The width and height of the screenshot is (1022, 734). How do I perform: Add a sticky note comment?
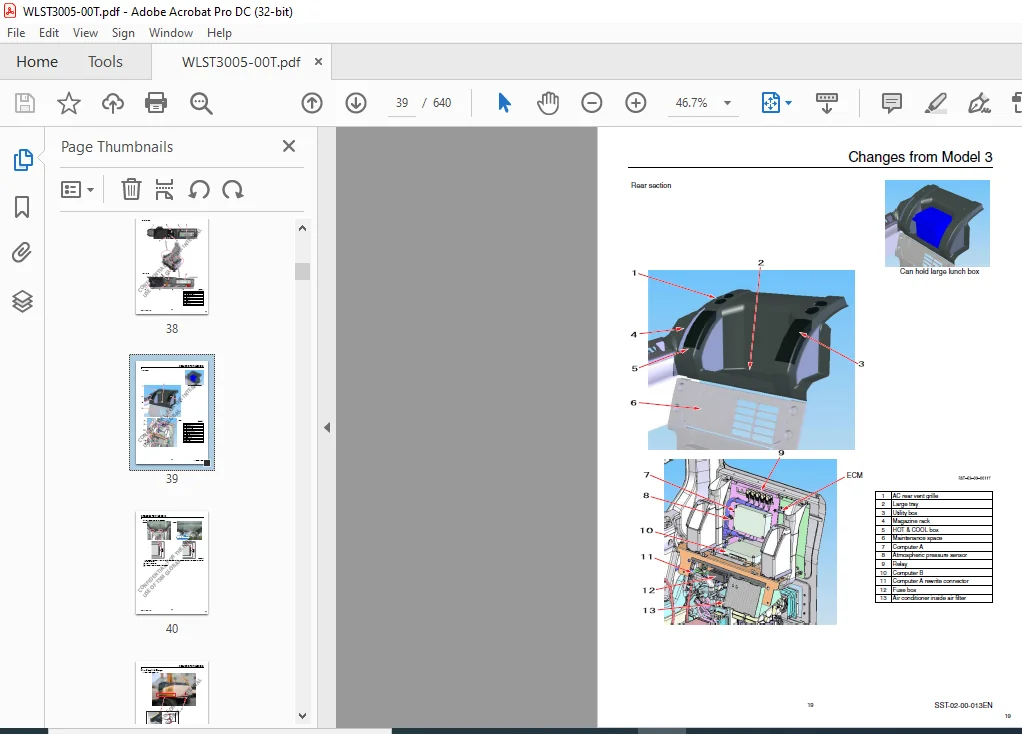tap(892, 103)
